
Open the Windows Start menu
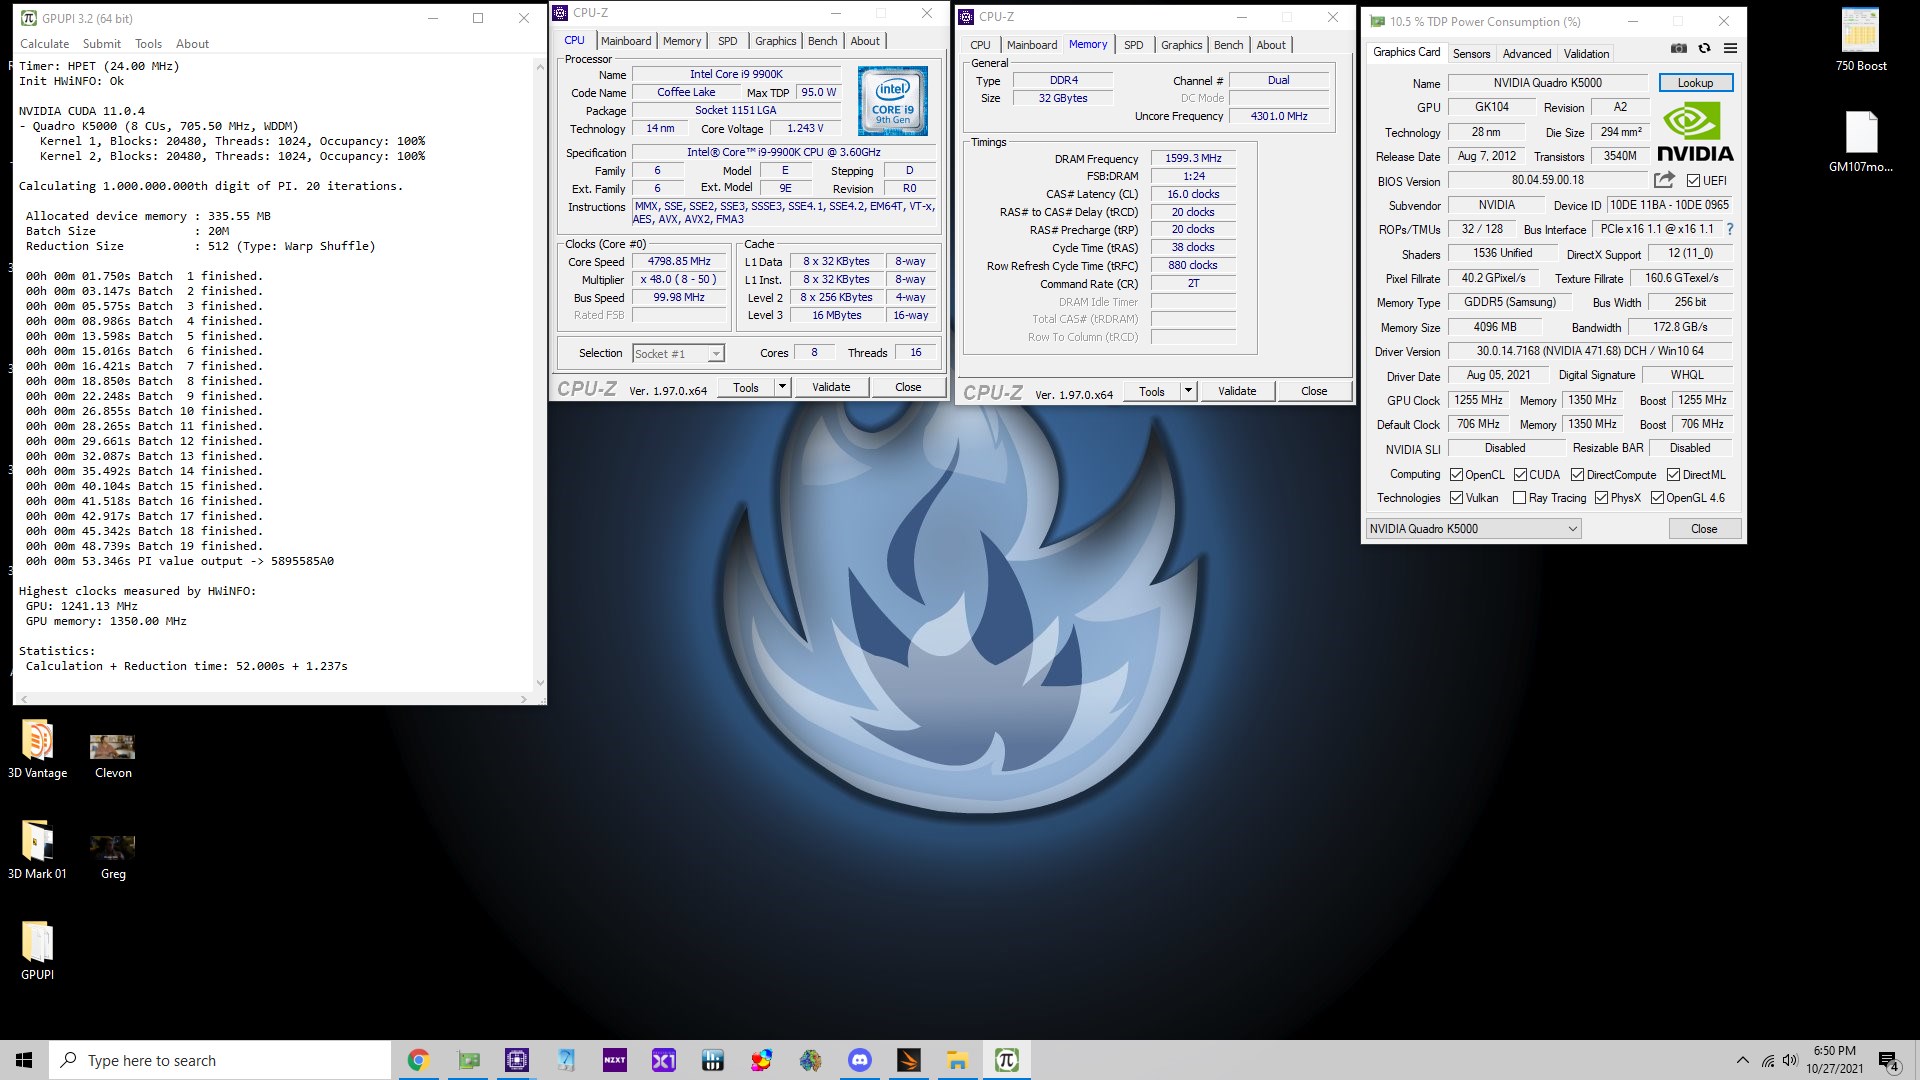point(24,1060)
